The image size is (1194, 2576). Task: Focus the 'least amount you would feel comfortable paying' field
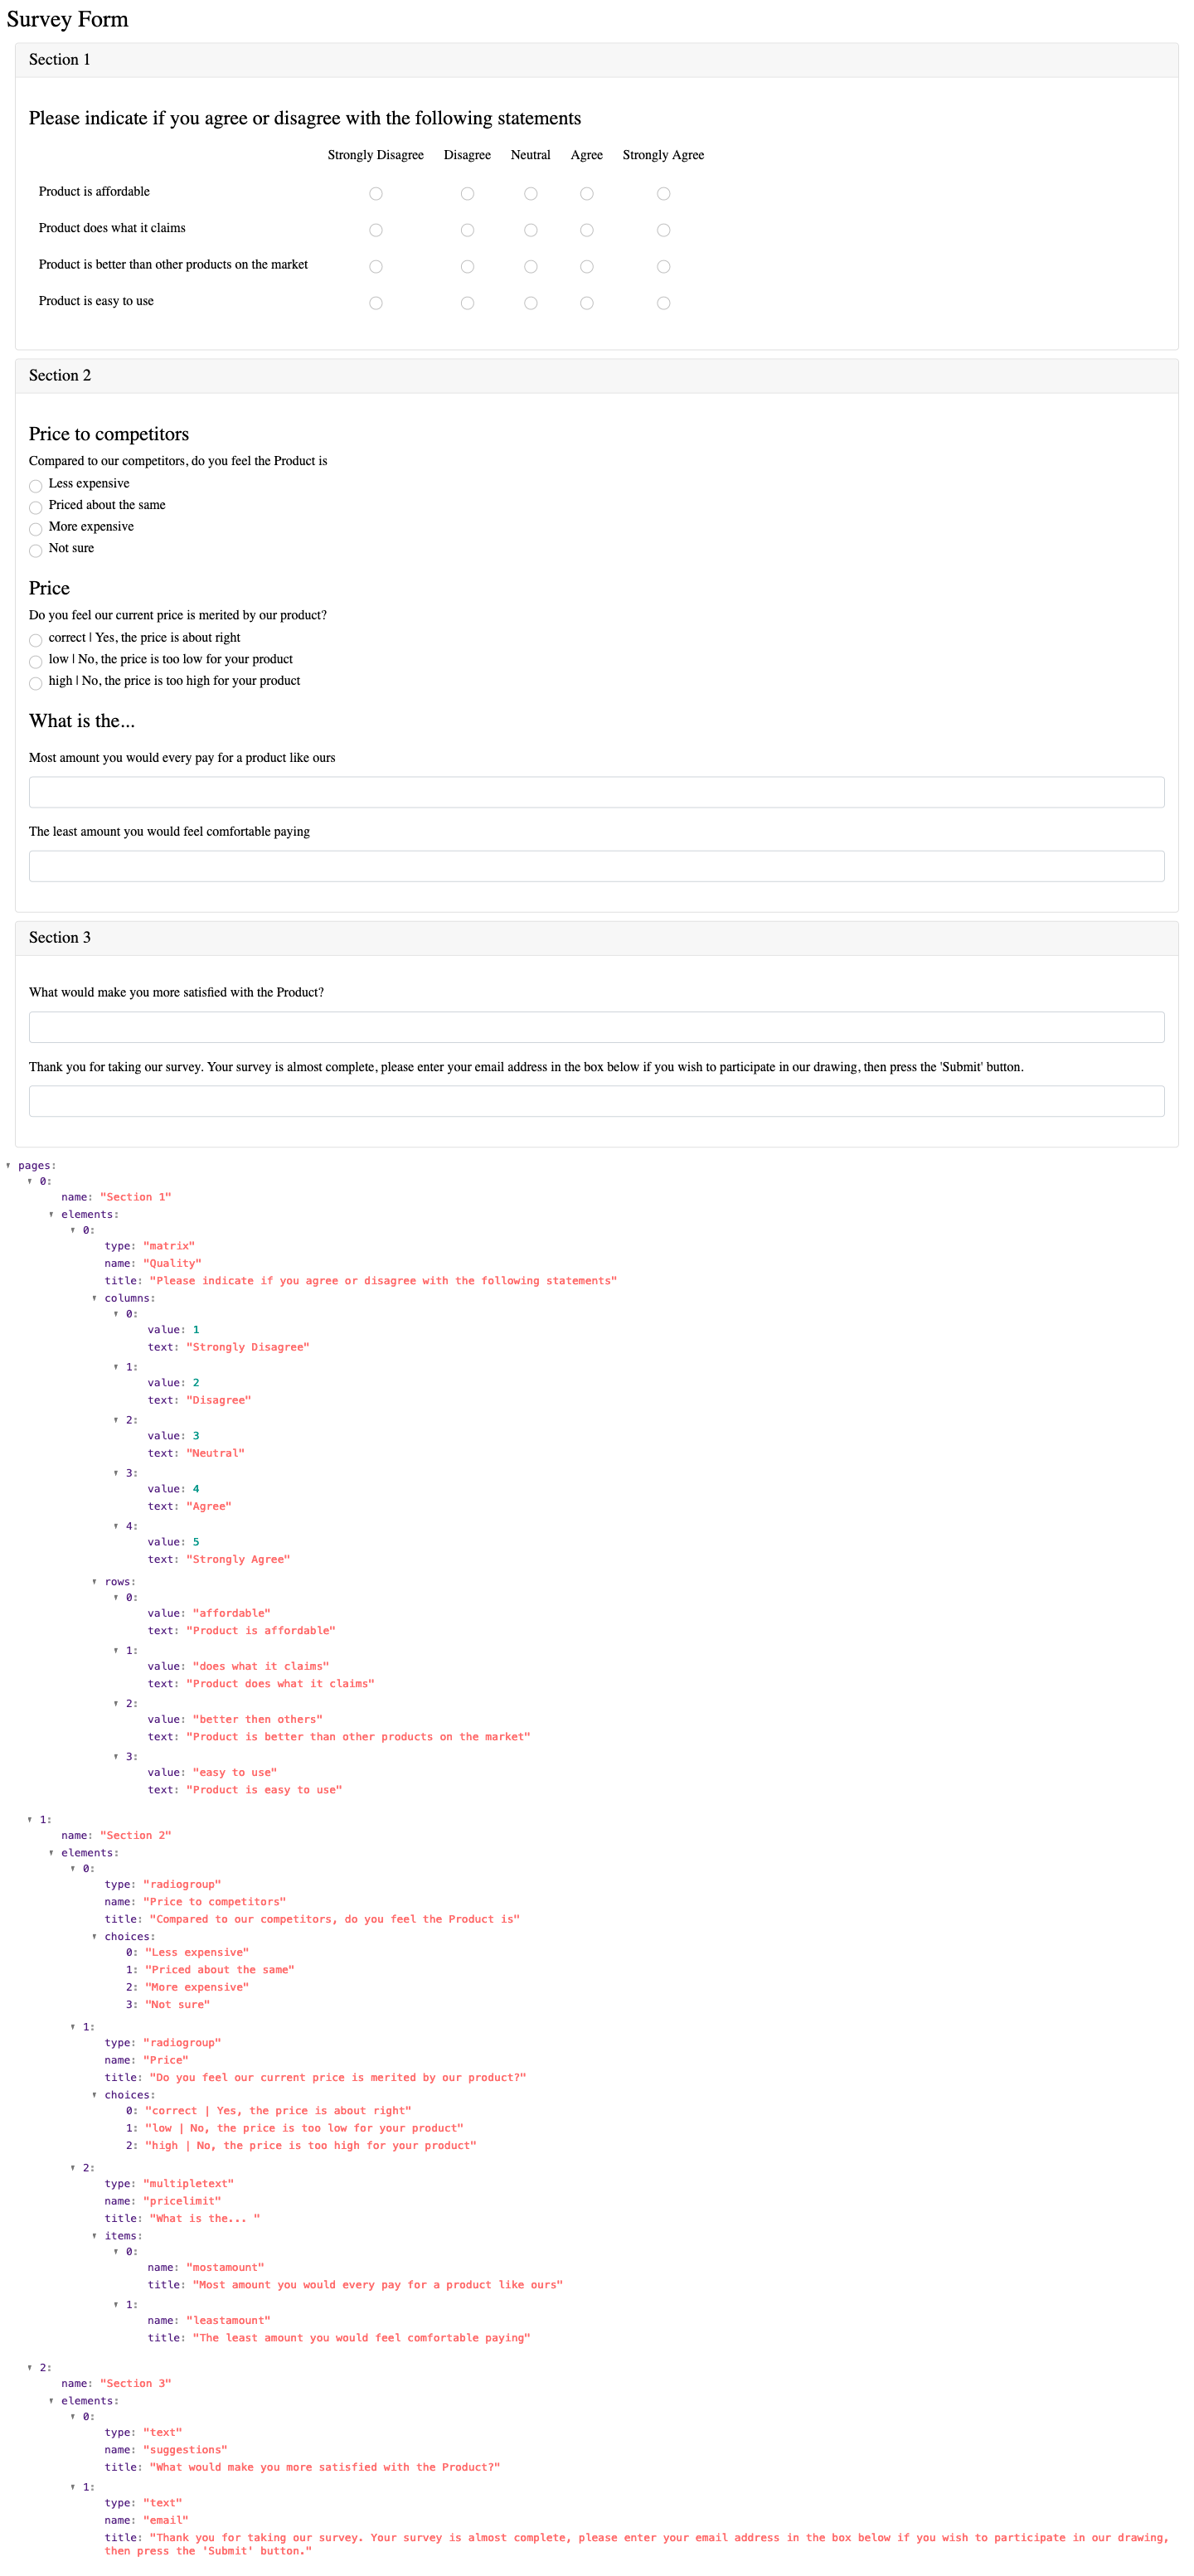coord(596,866)
